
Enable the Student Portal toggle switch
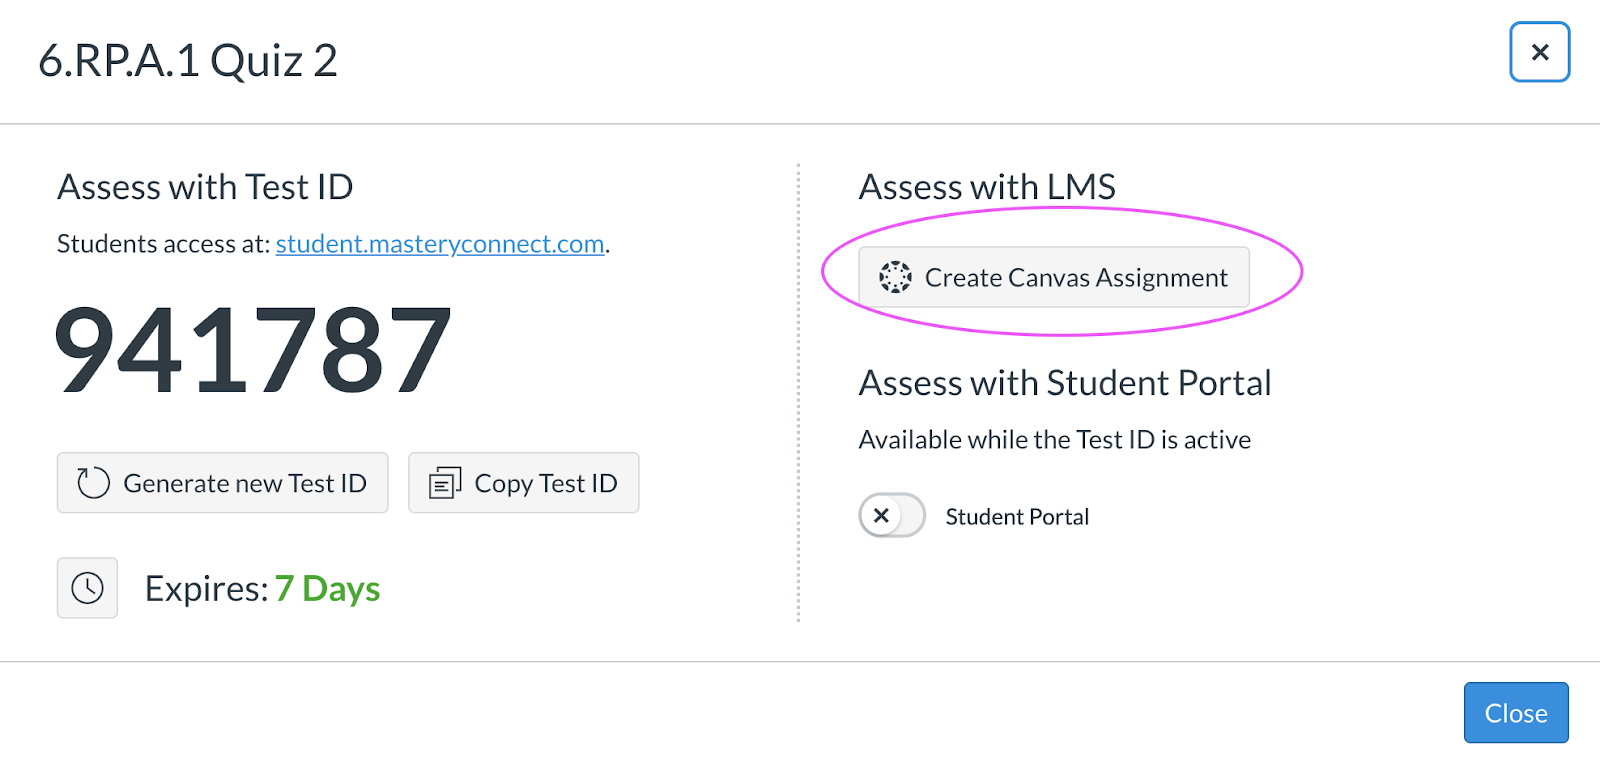click(x=892, y=516)
